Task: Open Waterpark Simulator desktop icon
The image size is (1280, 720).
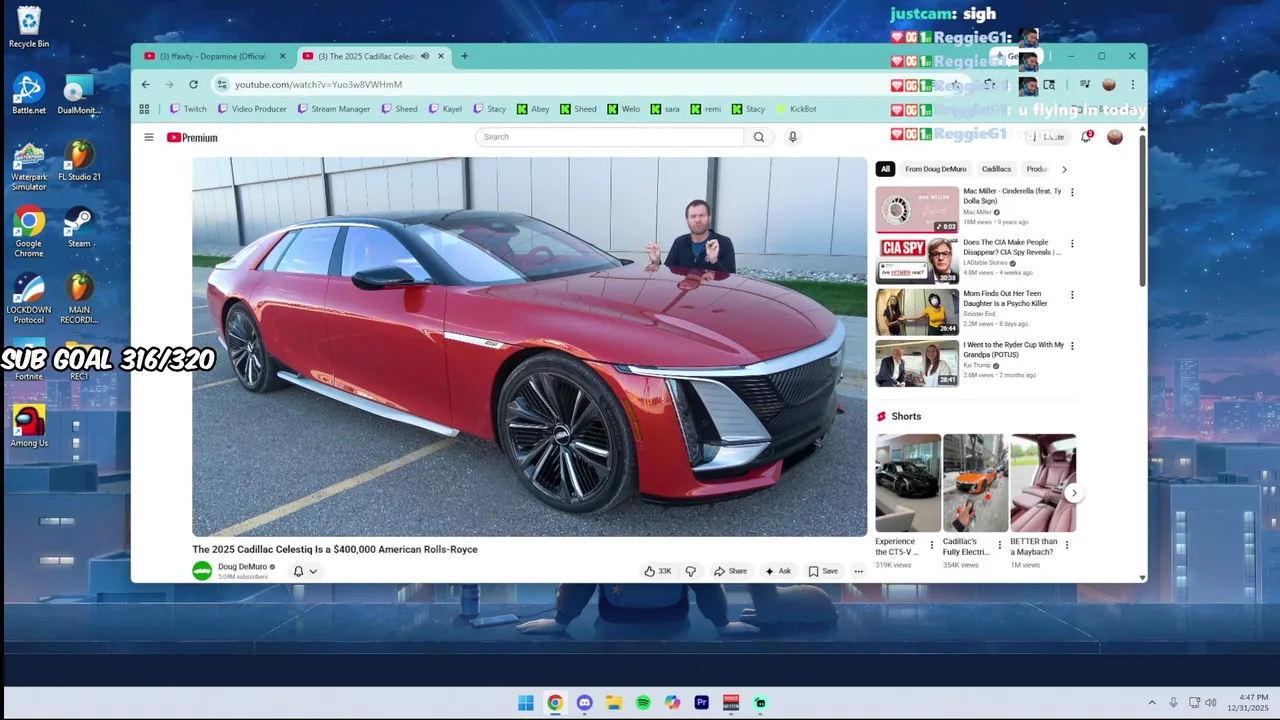Action: [x=29, y=166]
